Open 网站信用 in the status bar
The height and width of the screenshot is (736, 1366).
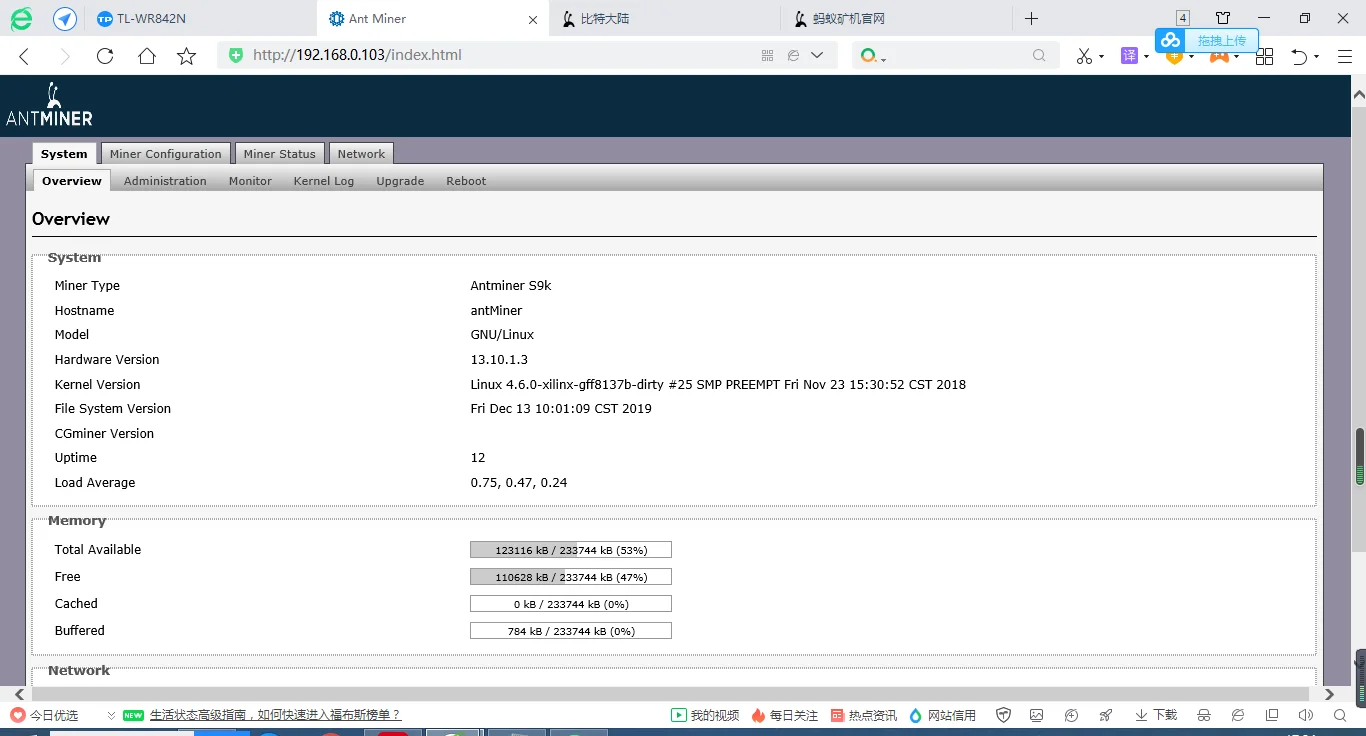coord(942,715)
